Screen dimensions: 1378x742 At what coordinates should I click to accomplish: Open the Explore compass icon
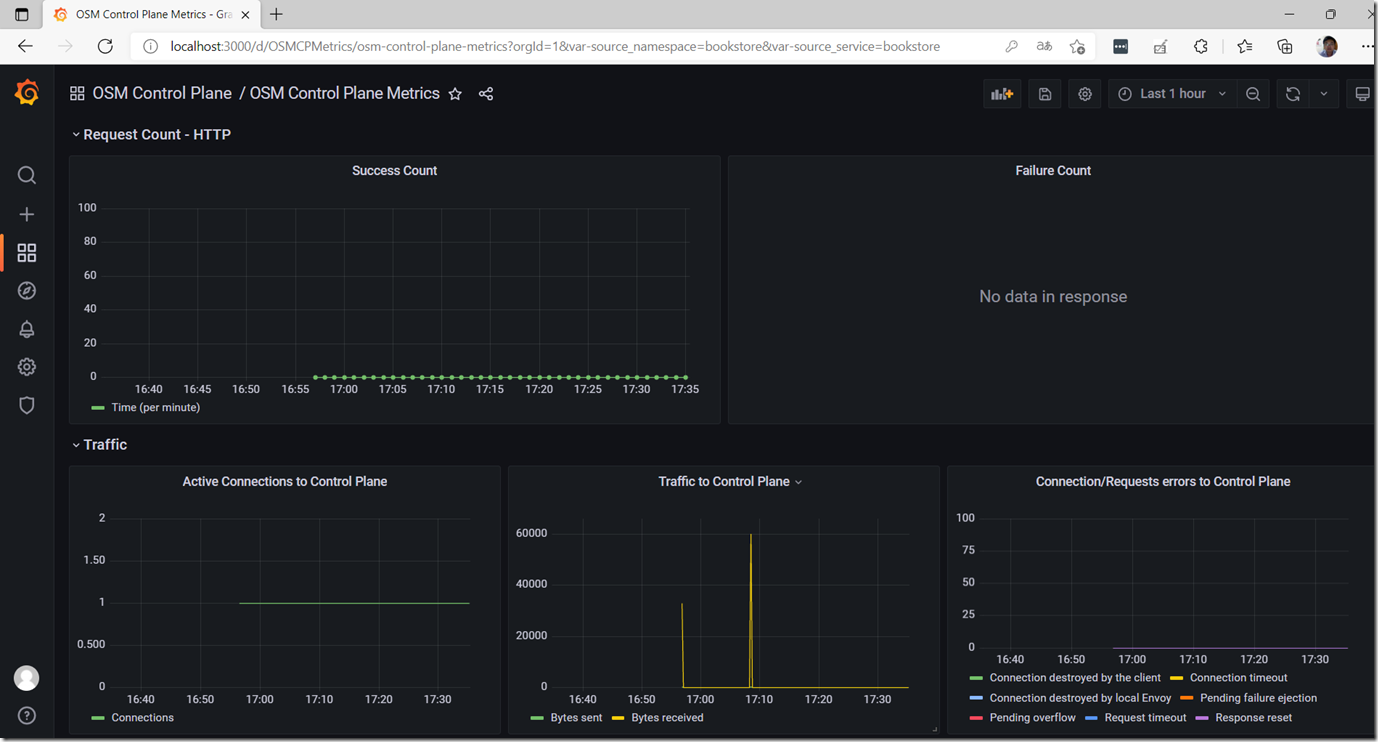pos(27,291)
